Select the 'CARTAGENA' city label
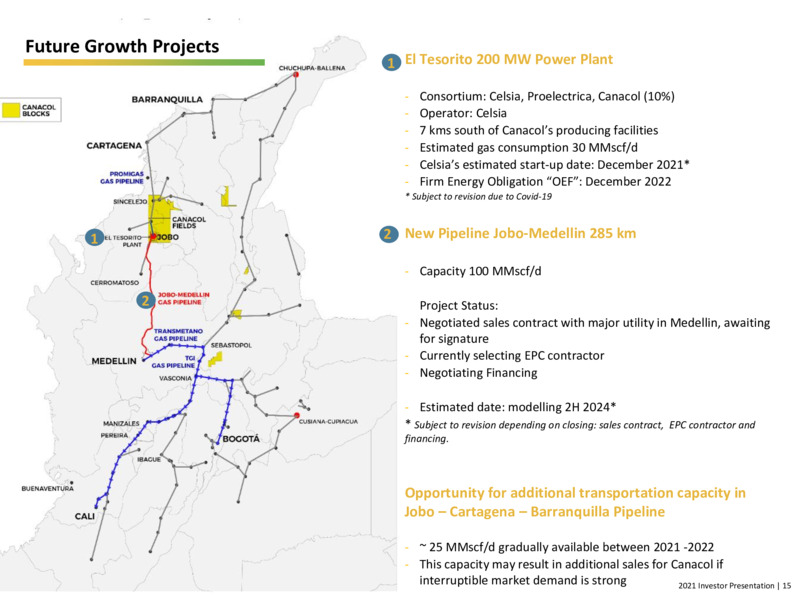This screenshot has height=600, width=800. click(114, 146)
